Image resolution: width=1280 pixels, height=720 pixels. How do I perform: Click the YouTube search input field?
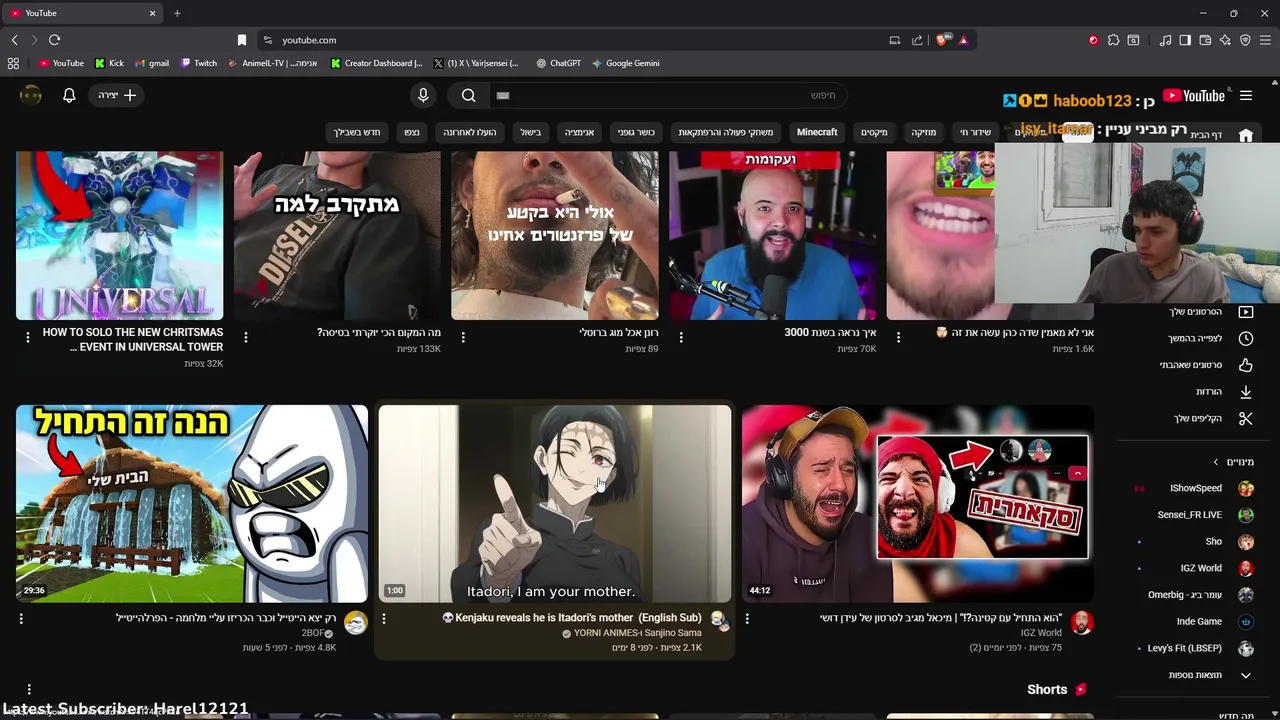(667, 95)
